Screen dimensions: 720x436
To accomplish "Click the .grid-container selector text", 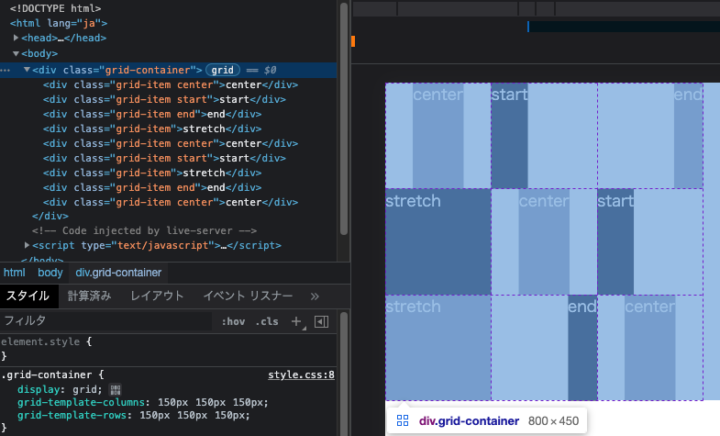I will tap(46, 375).
